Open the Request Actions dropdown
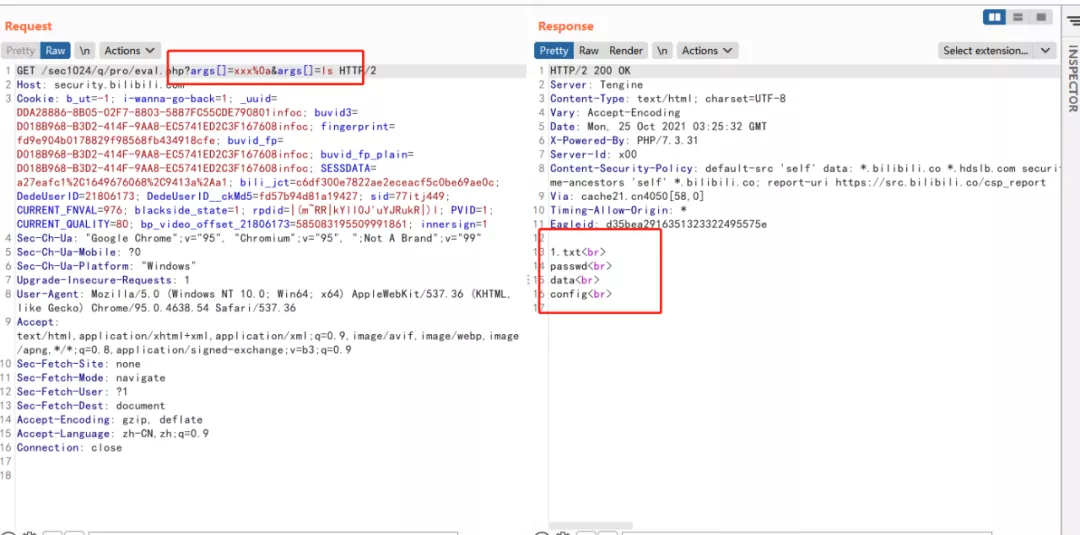 pos(130,50)
